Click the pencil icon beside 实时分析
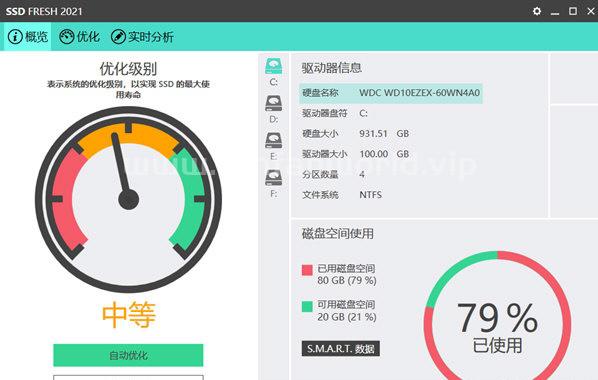The height and width of the screenshot is (380, 598). tap(118, 37)
